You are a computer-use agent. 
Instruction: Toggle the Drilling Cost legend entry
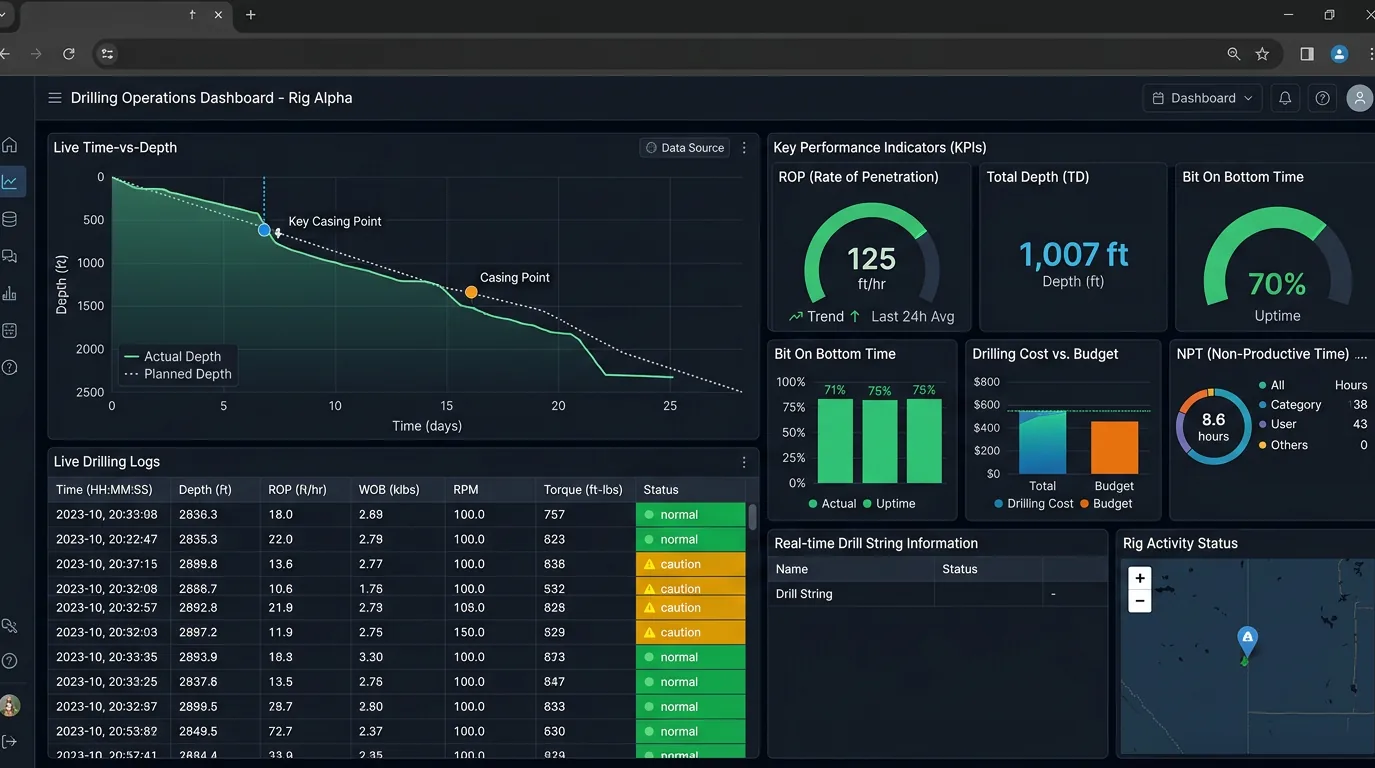1033,504
